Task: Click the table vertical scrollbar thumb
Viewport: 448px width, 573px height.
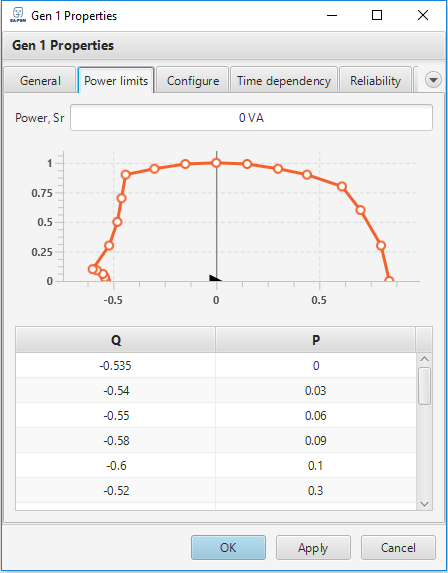Action: [424, 386]
